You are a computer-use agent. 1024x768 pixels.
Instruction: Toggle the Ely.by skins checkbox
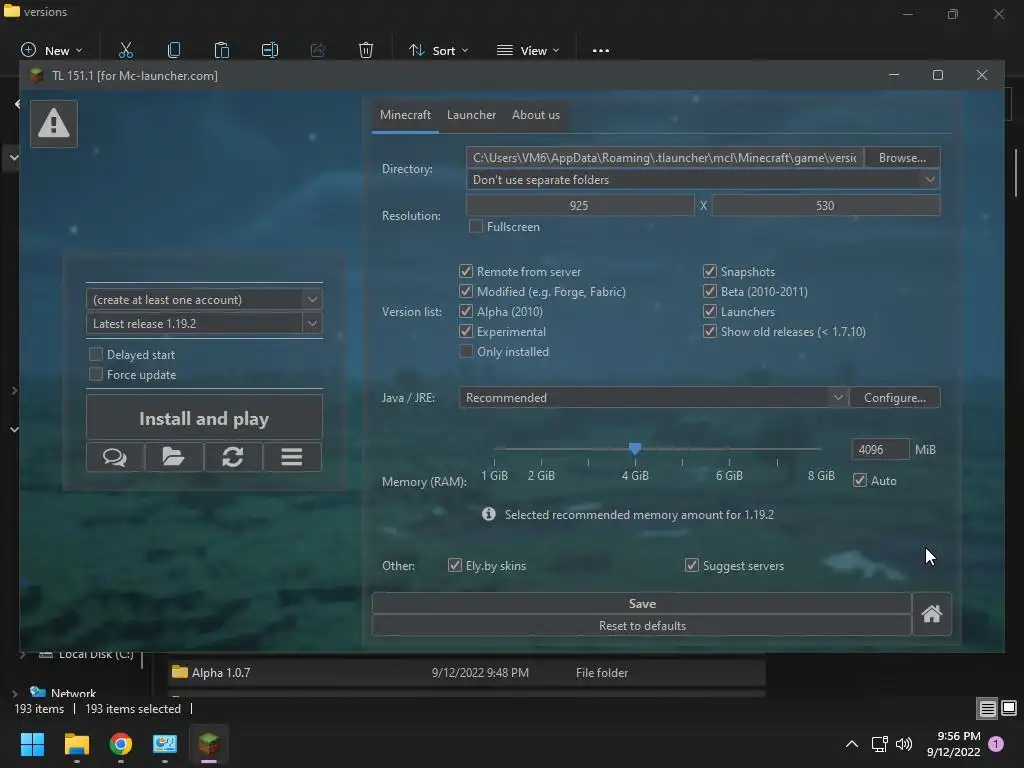(455, 566)
